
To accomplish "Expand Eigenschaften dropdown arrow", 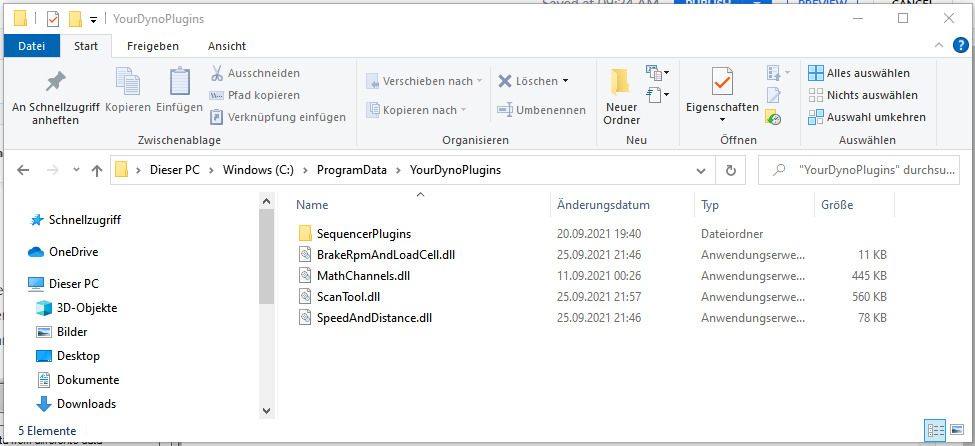I will coord(723,119).
